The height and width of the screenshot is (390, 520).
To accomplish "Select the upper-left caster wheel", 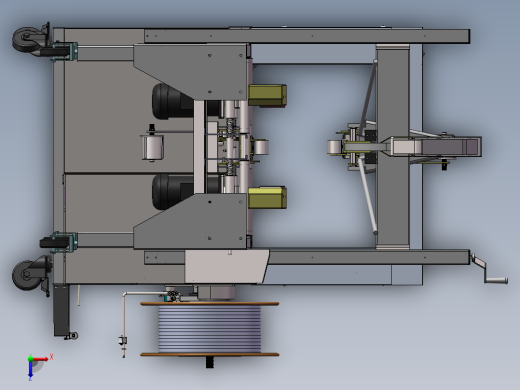I will pos(28,40).
